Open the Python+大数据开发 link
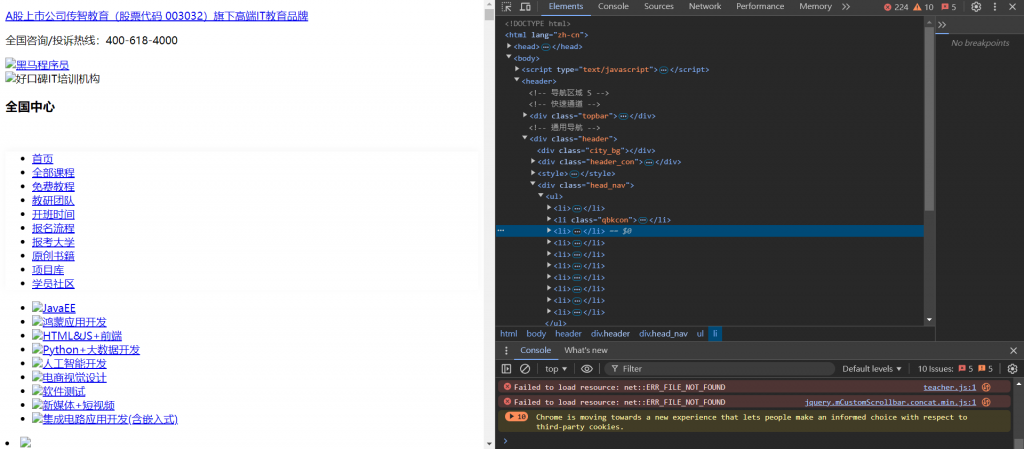 (86, 349)
